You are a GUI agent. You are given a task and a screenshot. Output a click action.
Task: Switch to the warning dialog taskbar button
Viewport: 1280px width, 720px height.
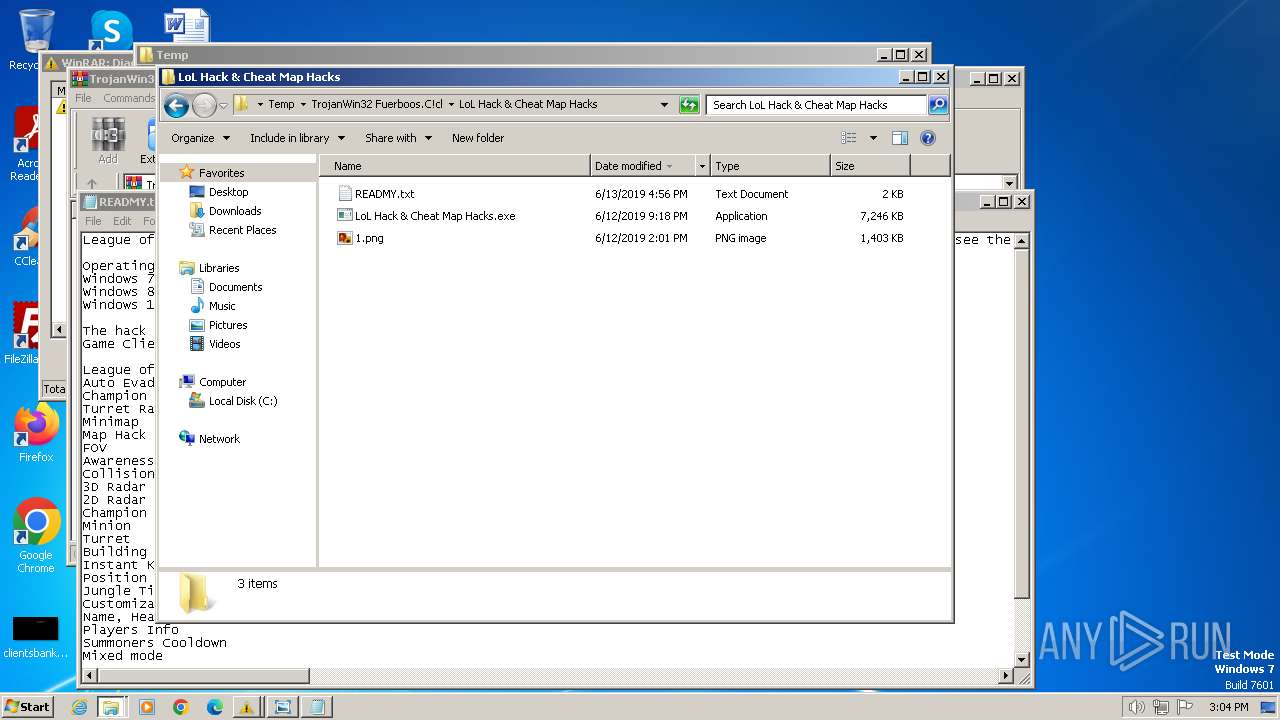click(247, 707)
